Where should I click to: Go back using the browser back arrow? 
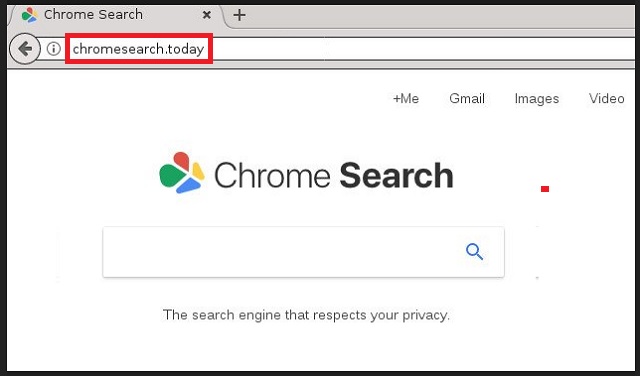pos(24,49)
